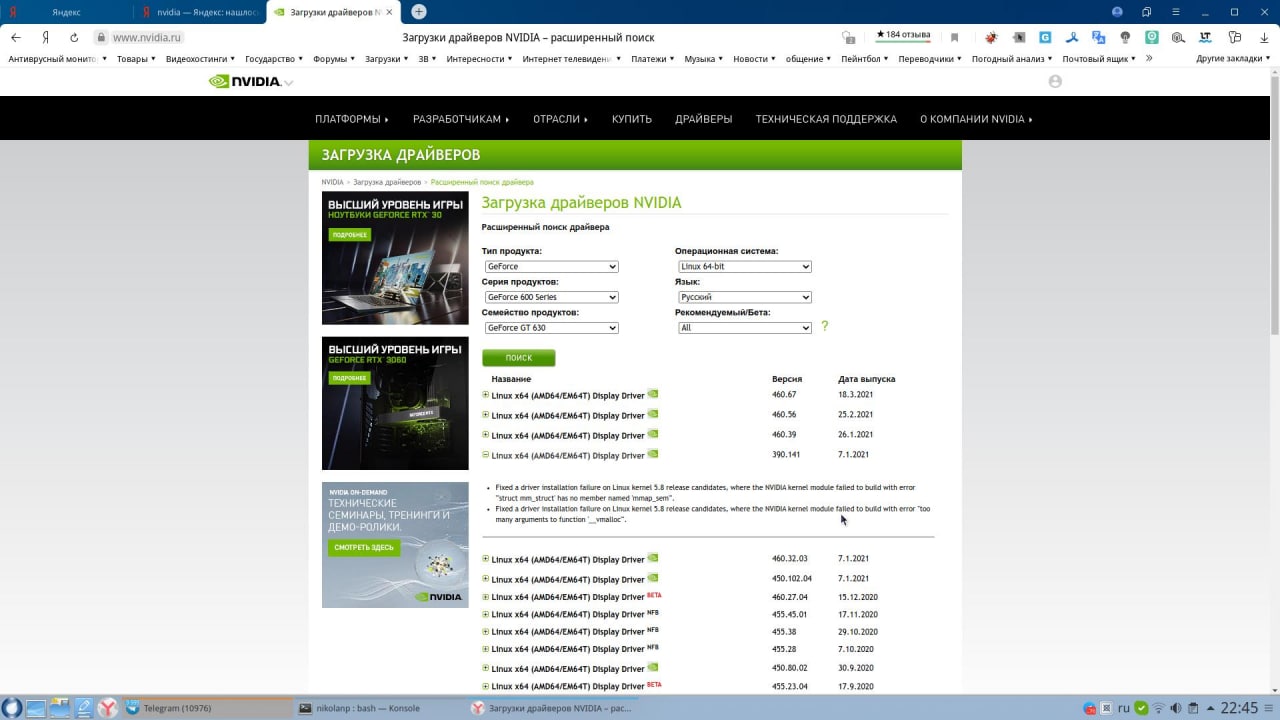Image resolution: width=1280 pixels, height=720 pixels.
Task: Click the green "Поиск" button
Action: coord(518,358)
